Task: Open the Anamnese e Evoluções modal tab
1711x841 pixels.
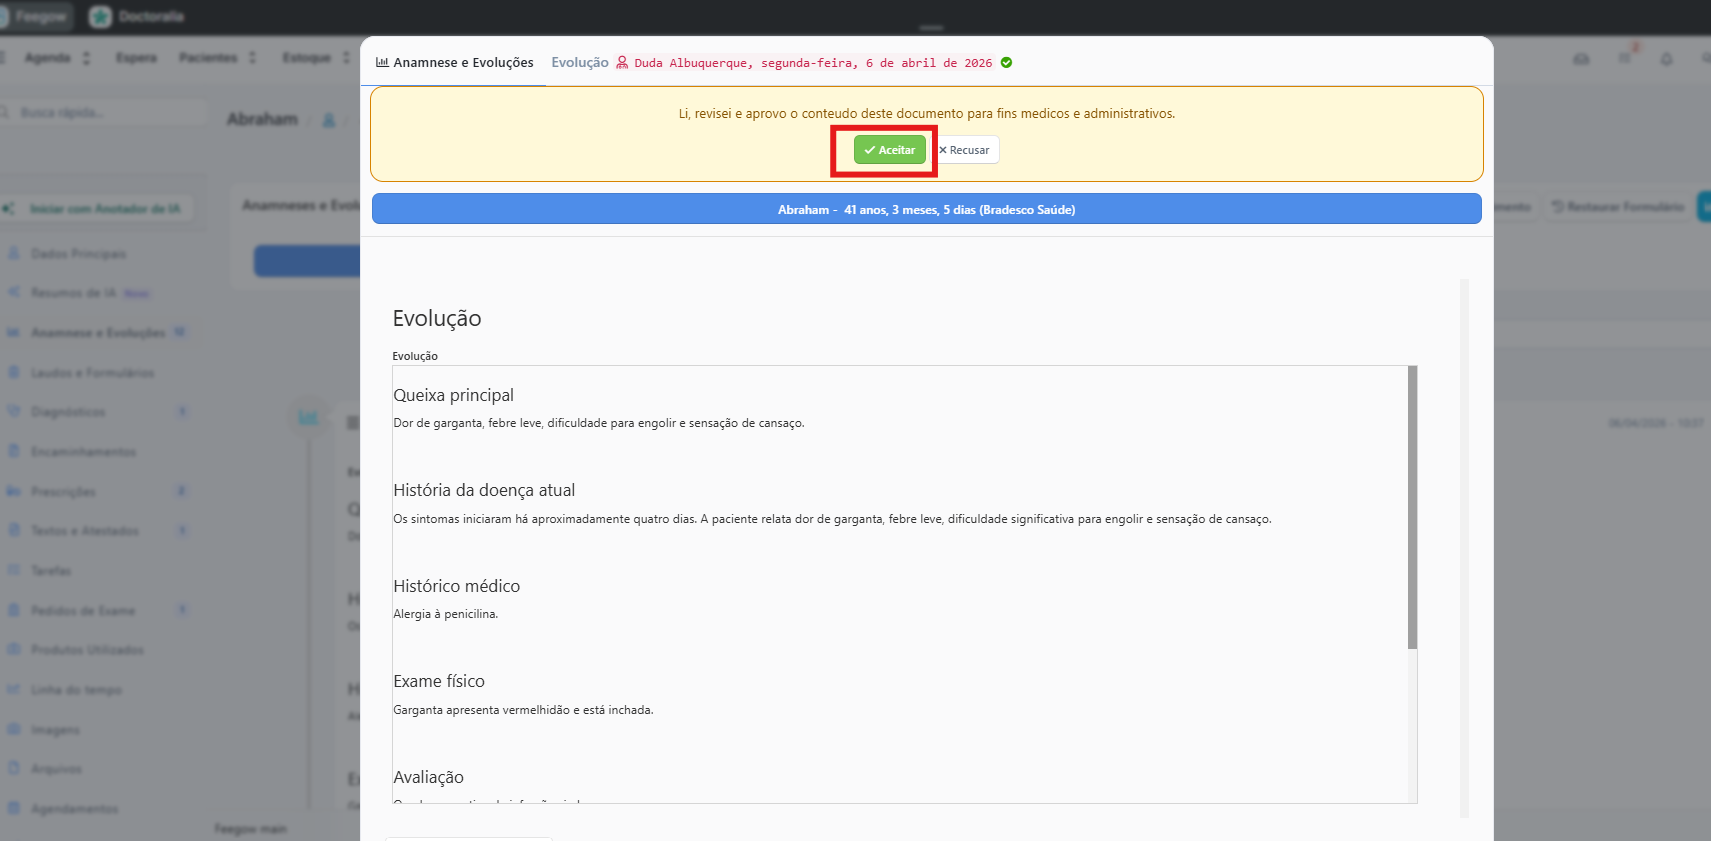Action: click(x=454, y=62)
